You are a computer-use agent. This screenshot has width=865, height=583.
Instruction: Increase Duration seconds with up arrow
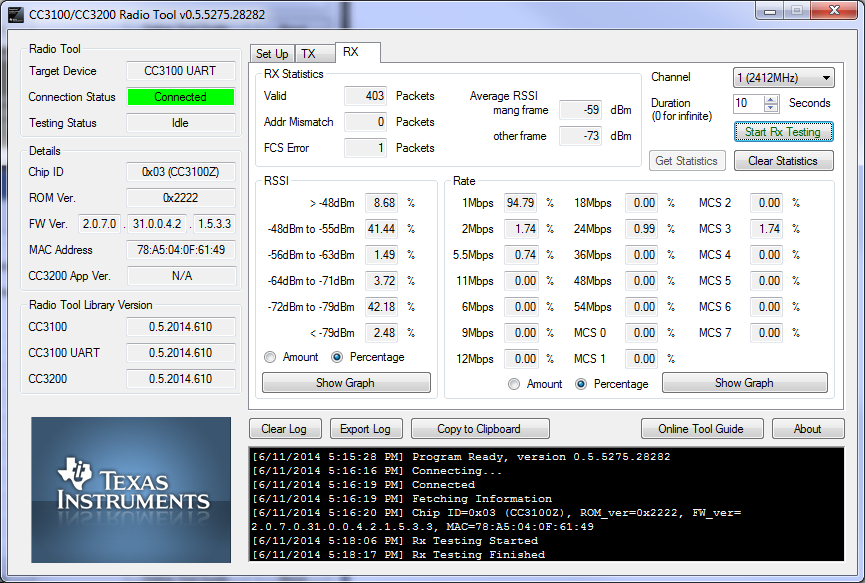click(x=771, y=99)
